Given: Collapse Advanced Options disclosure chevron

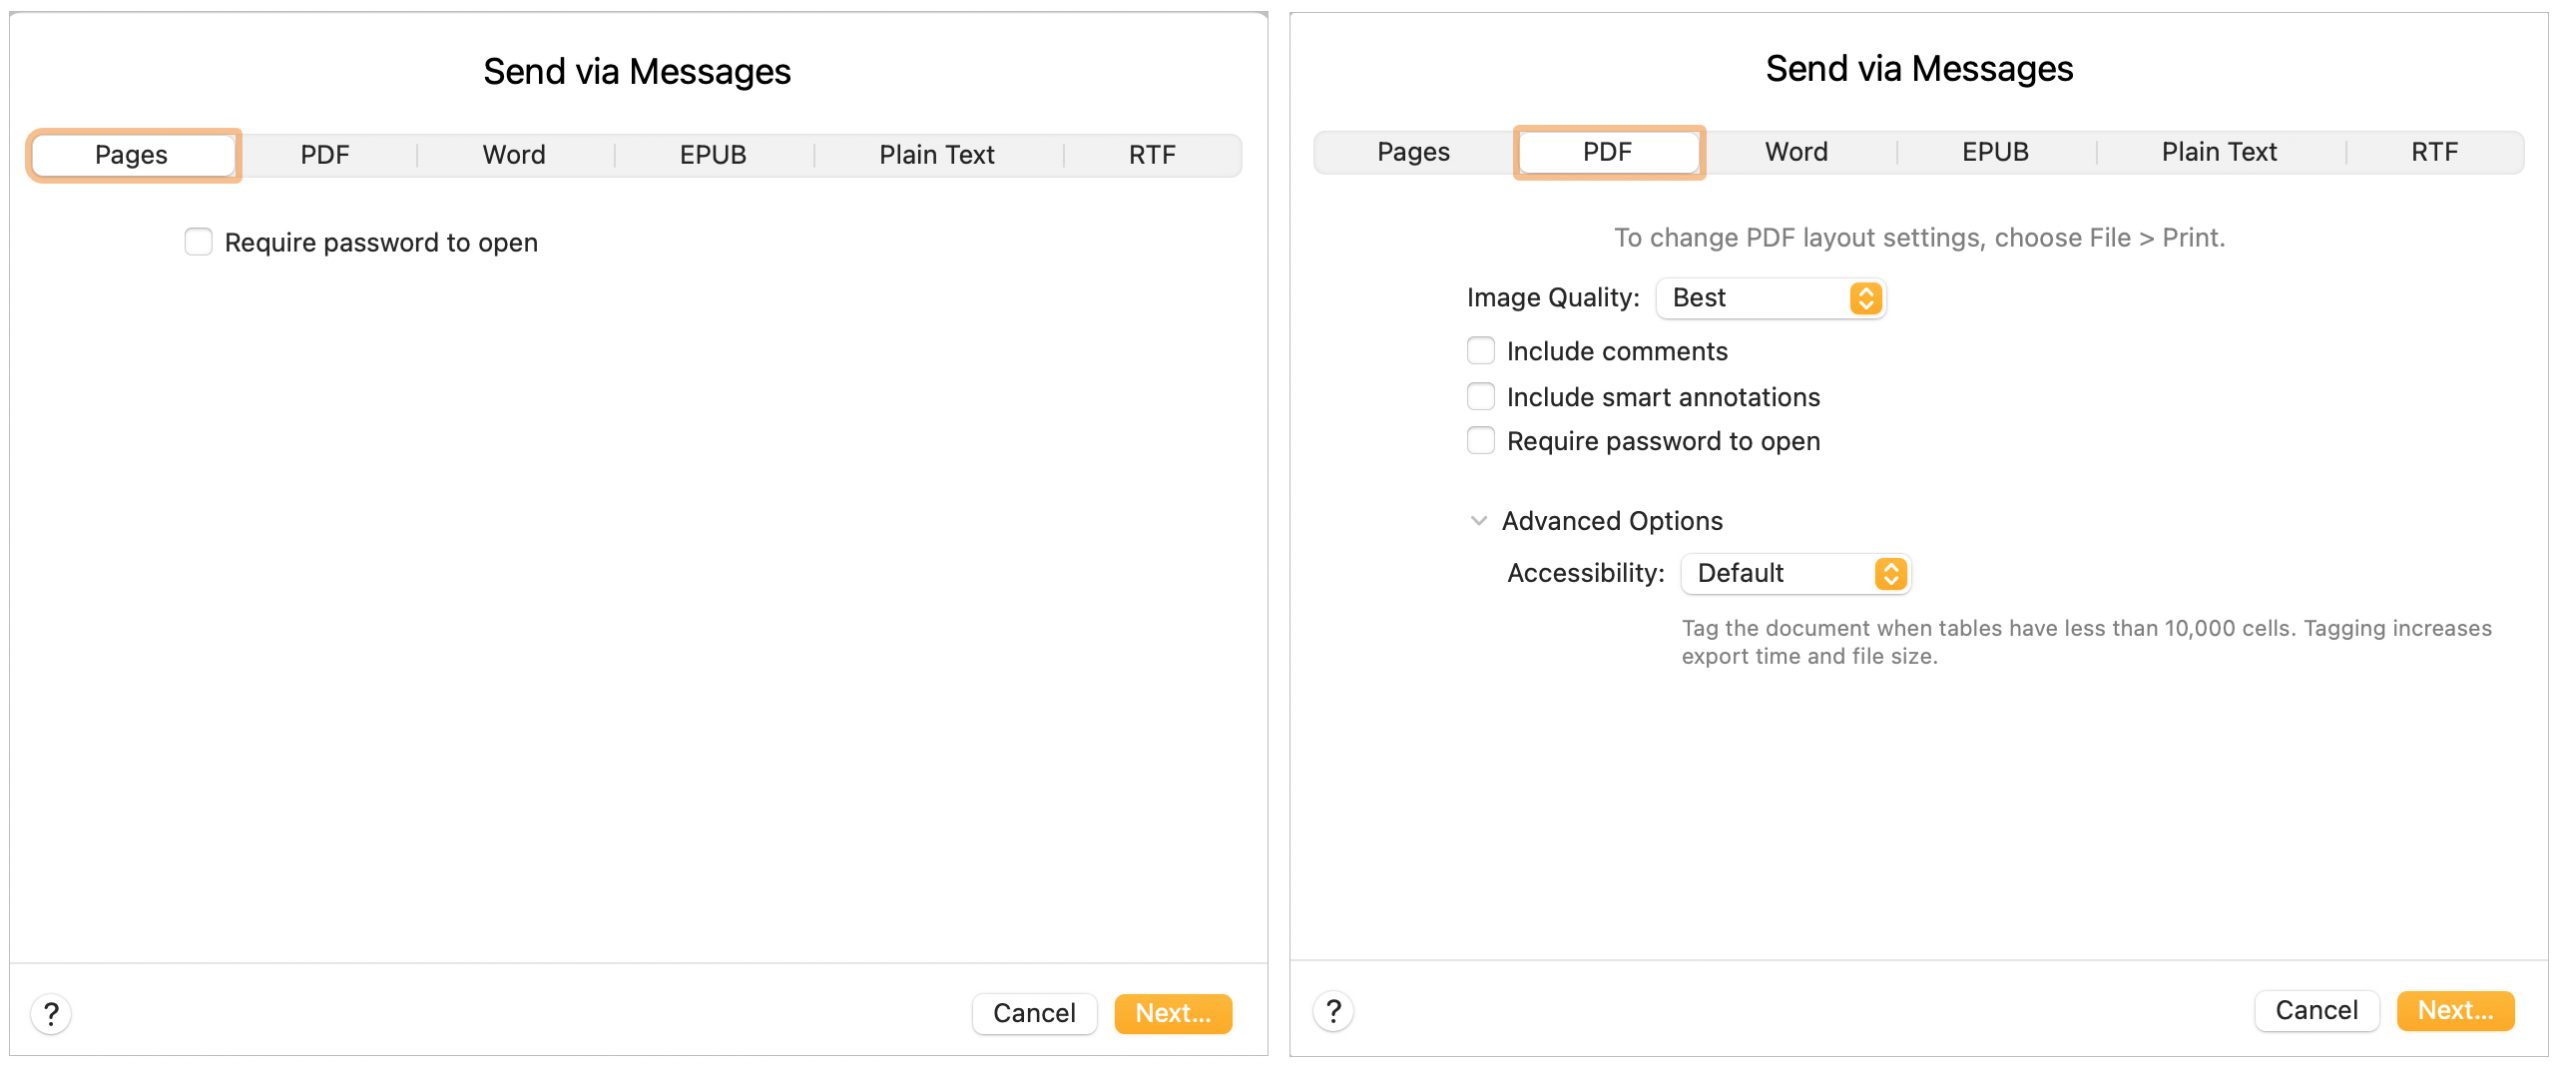Looking at the screenshot, I should point(1478,521).
